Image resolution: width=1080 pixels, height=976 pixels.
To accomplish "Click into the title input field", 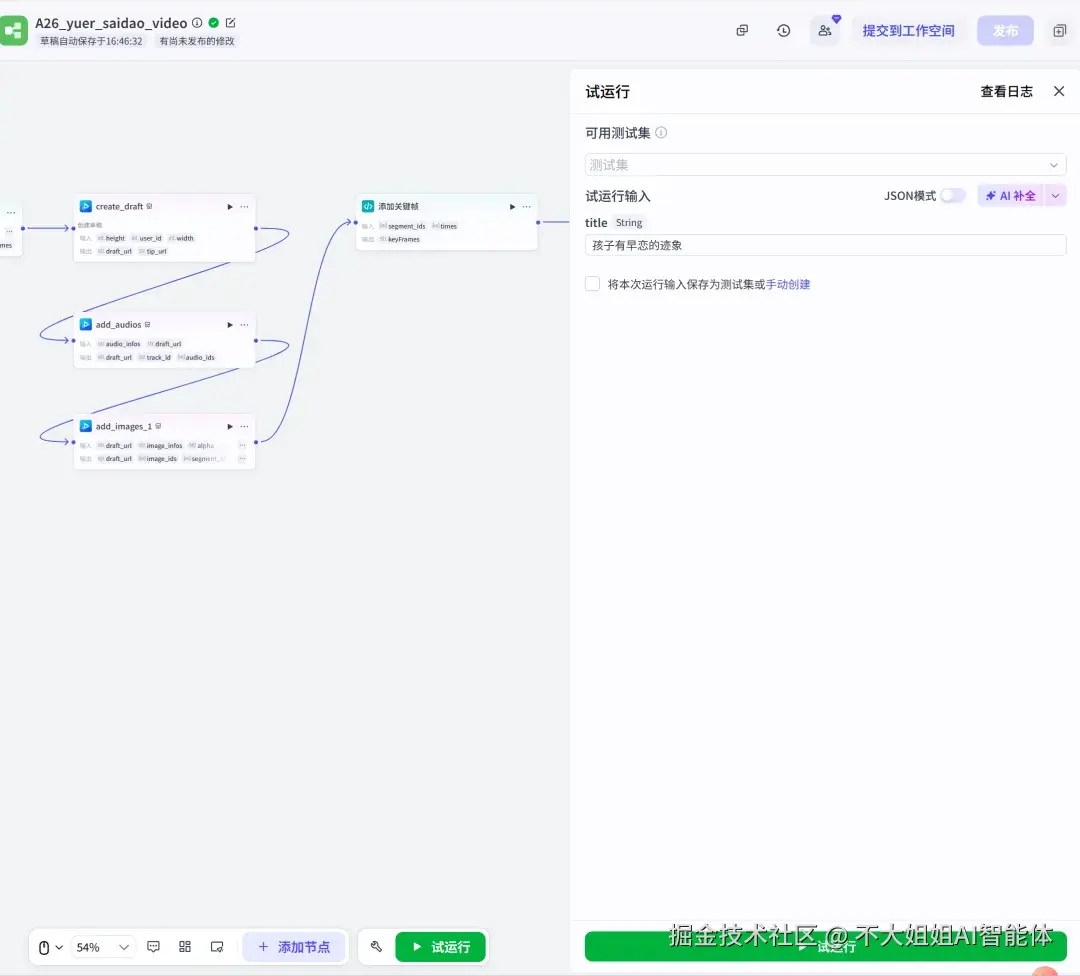I will pyautogui.click(x=825, y=245).
